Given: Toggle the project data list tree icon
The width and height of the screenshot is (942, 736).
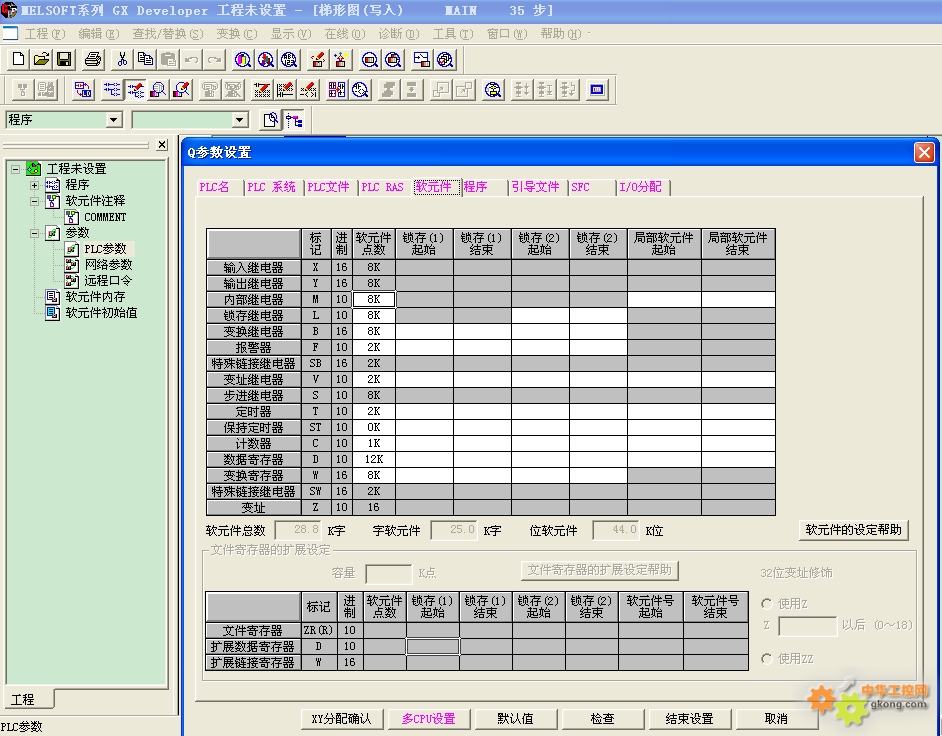Looking at the screenshot, I should coord(294,120).
